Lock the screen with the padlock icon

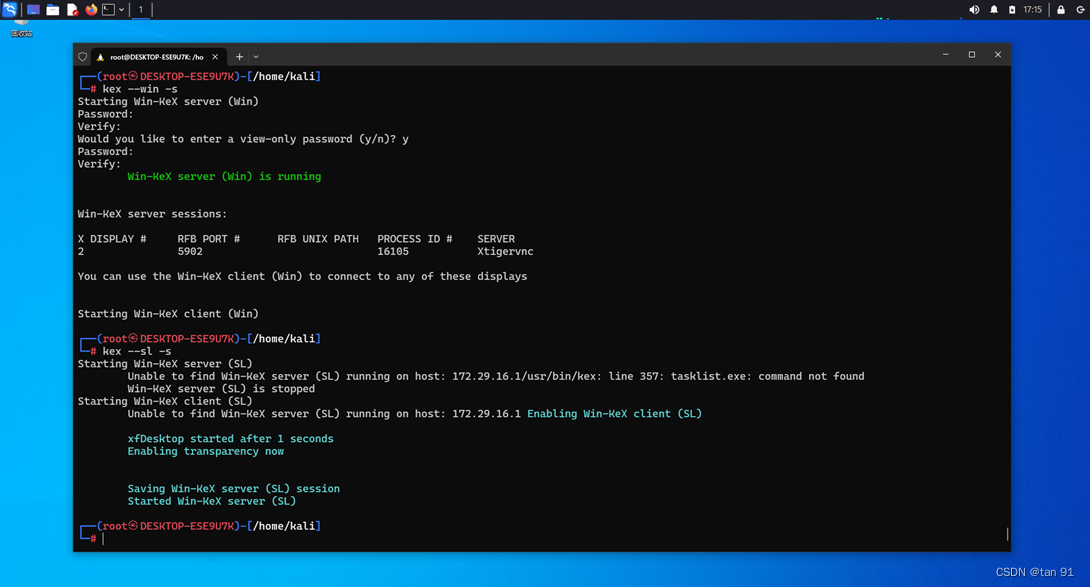(1061, 10)
